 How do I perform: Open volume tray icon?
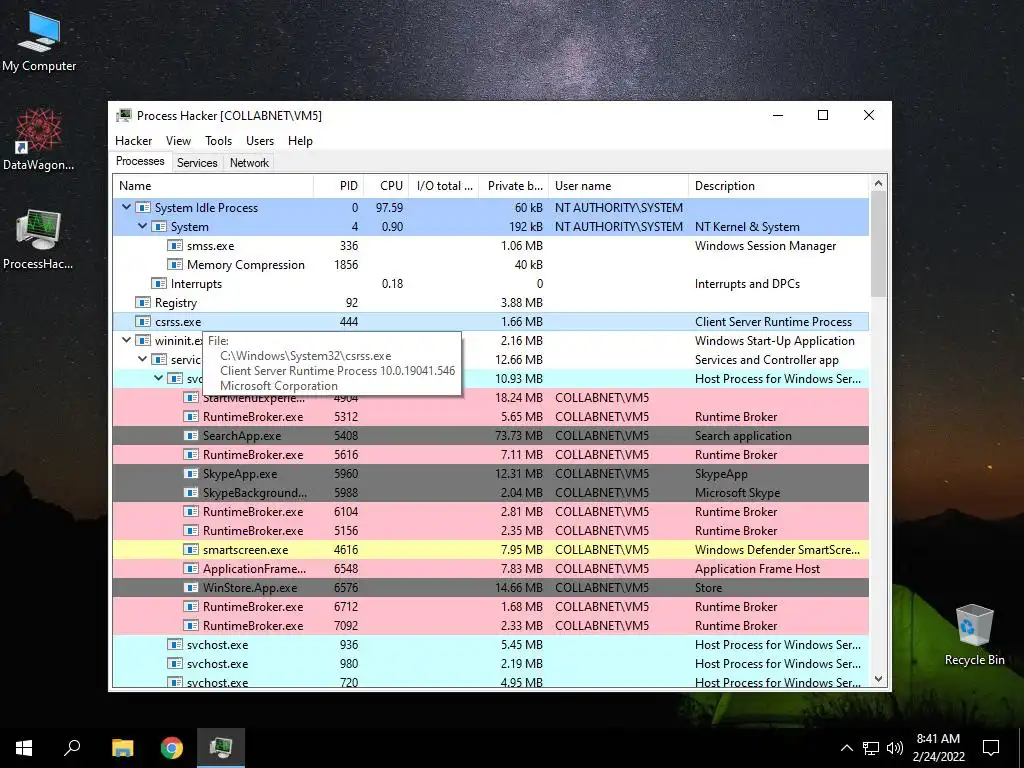pyautogui.click(x=895, y=748)
